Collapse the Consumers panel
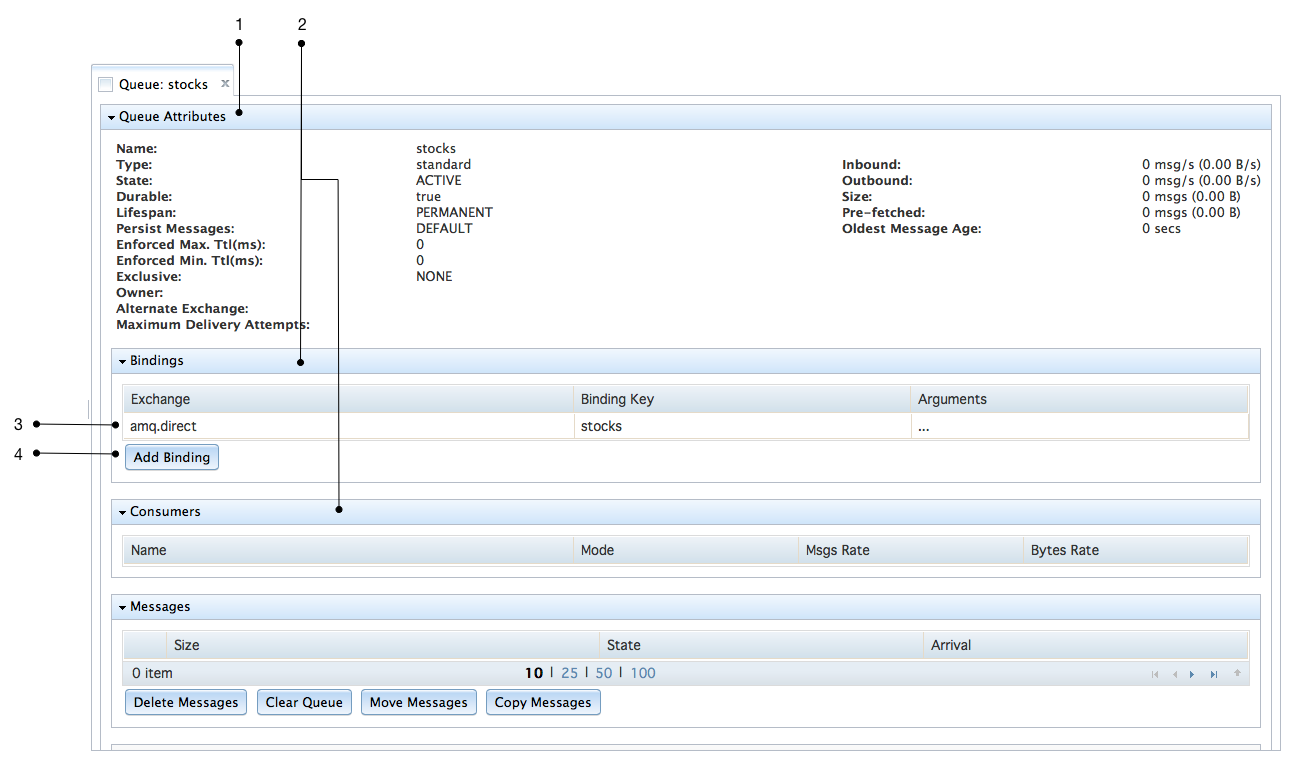The width and height of the screenshot is (1300, 768). (x=123, y=512)
